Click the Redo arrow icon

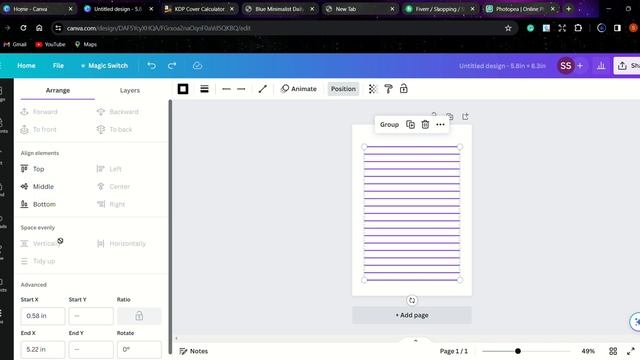[x=172, y=66]
